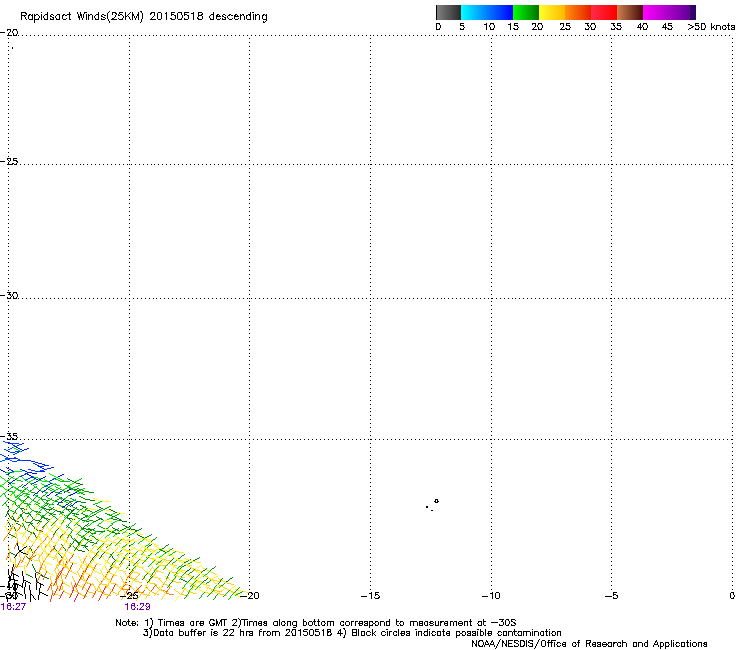Click the -15 longitude axis label
740x650 pixels.
tap(370, 596)
